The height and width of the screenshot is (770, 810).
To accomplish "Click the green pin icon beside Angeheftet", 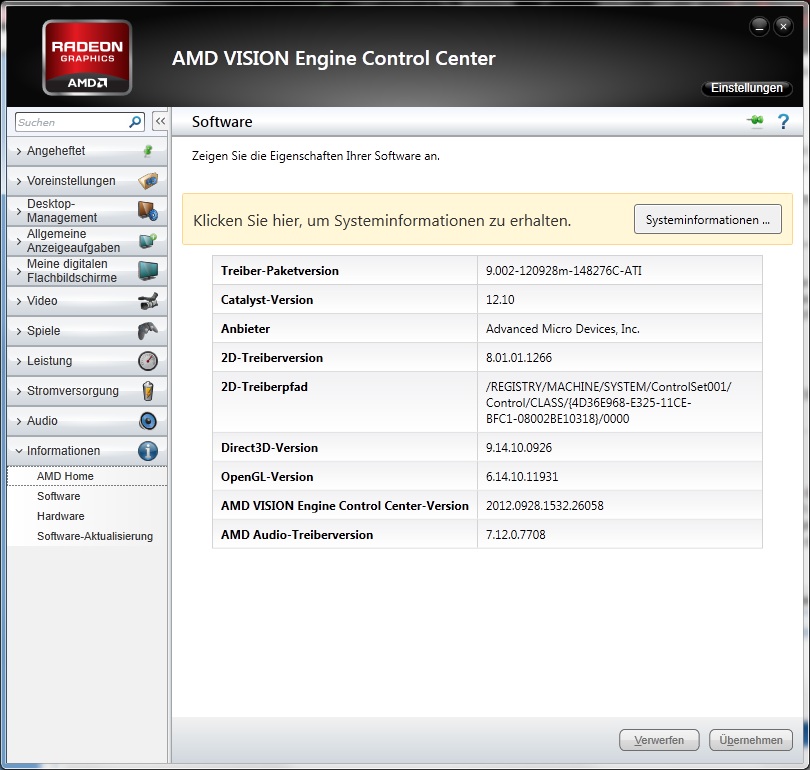I will [148, 151].
